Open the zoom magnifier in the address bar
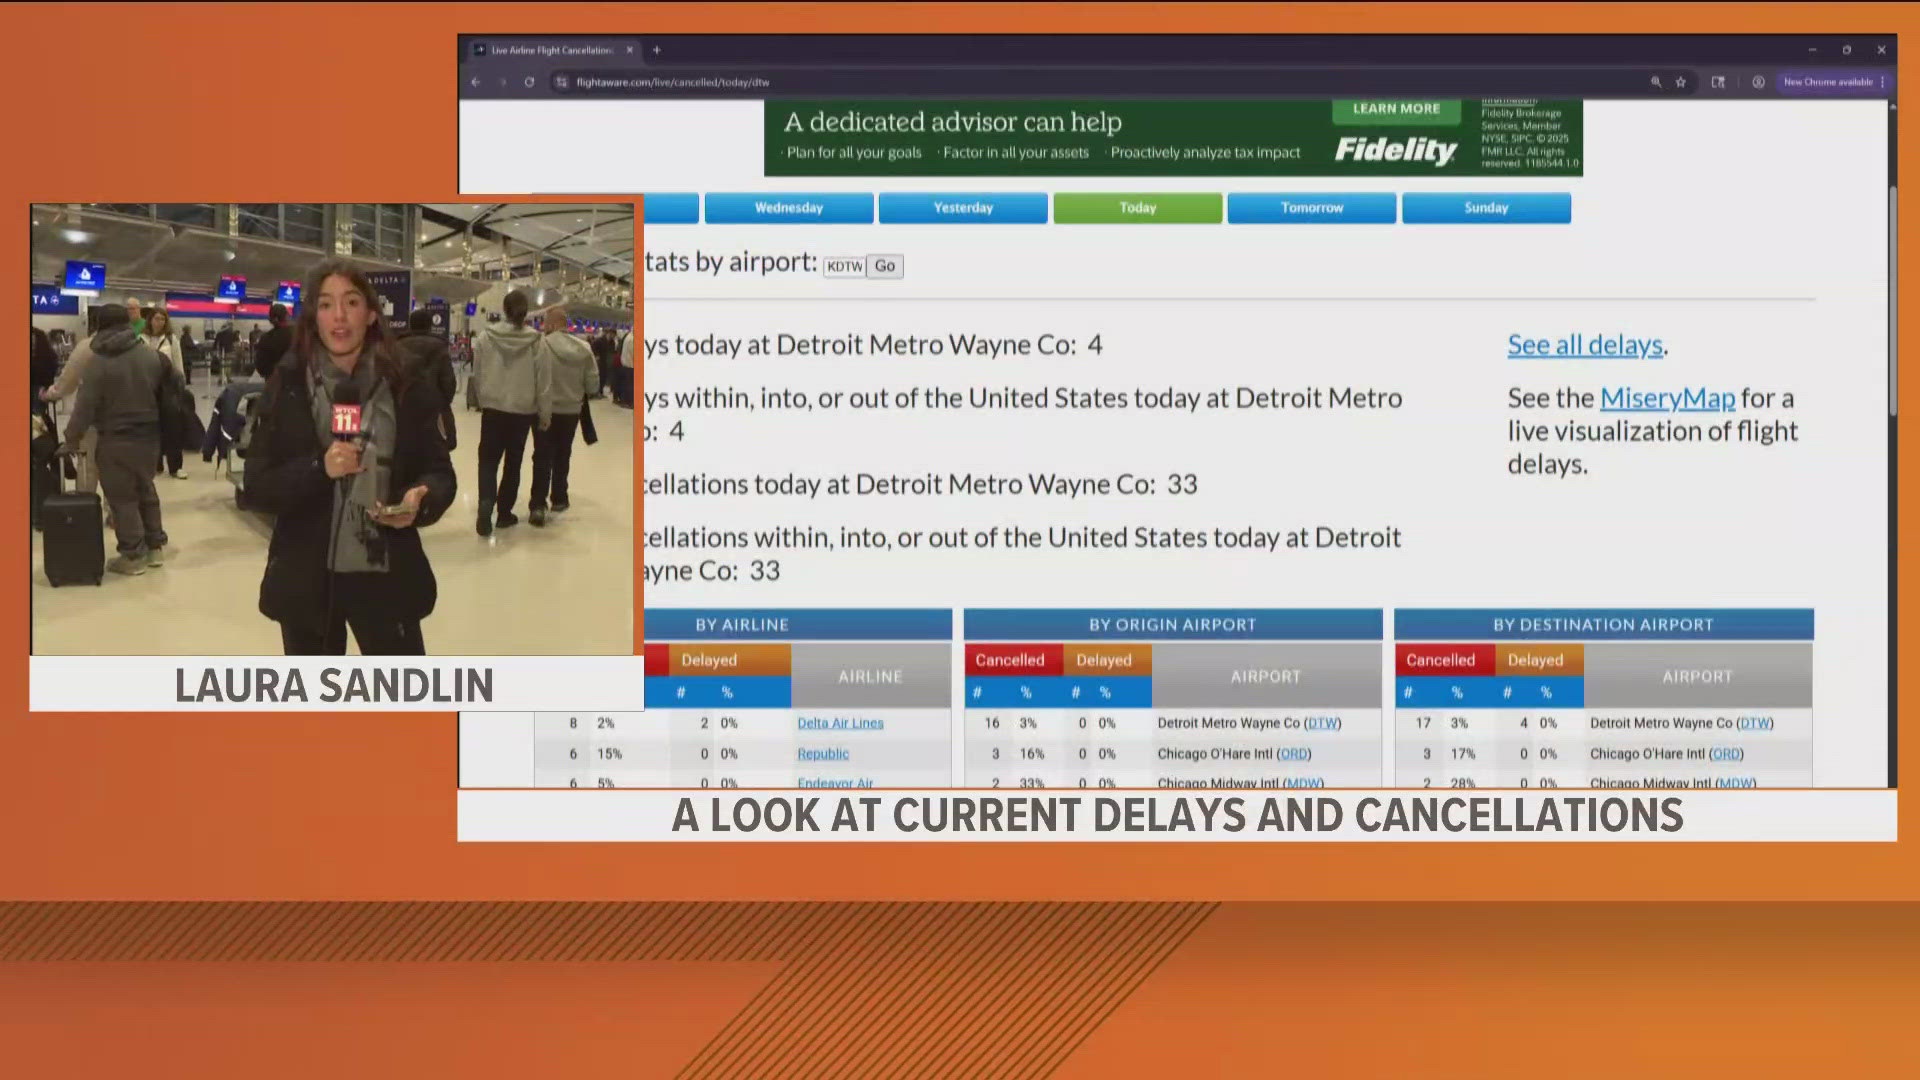This screenshot has width=1920, height=1080. point(1656,82)
